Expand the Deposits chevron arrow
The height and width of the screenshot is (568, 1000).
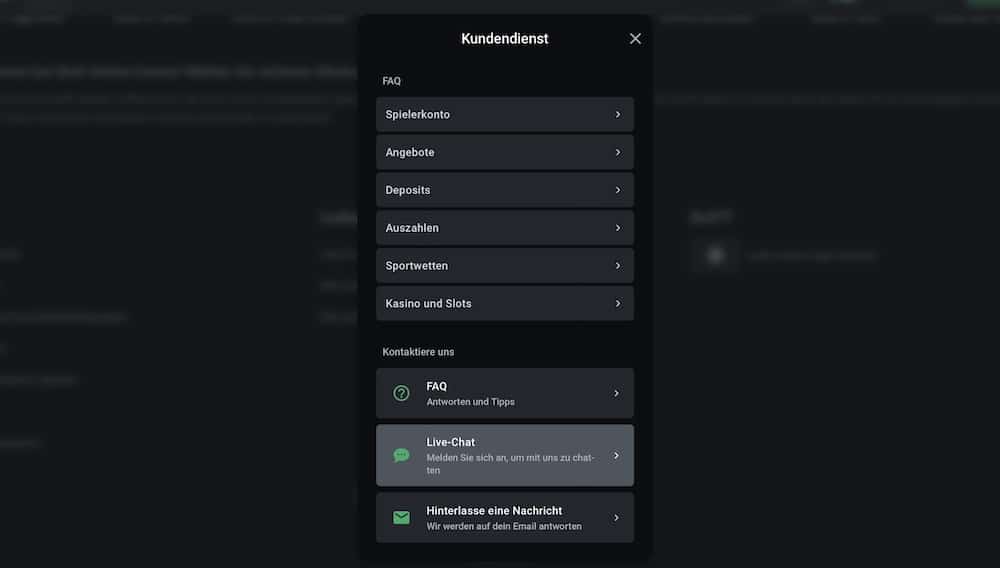pos(617,190)
